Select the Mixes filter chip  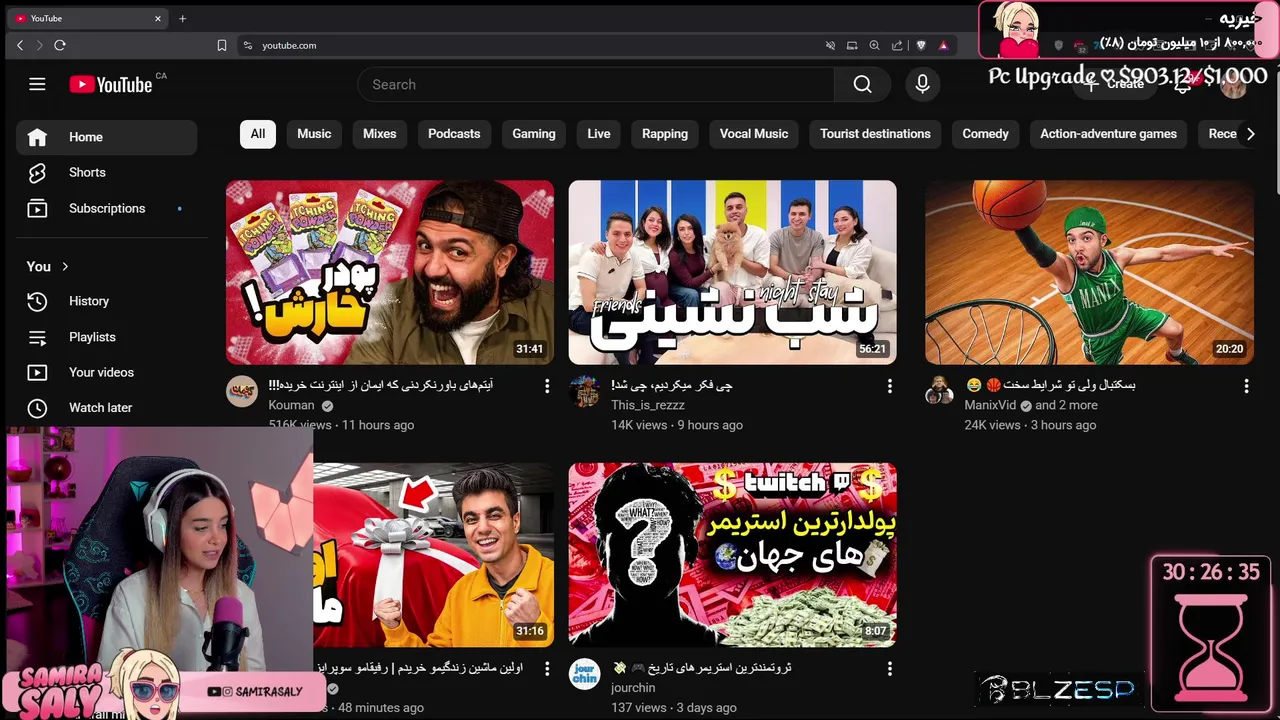(x=380, y=134)
